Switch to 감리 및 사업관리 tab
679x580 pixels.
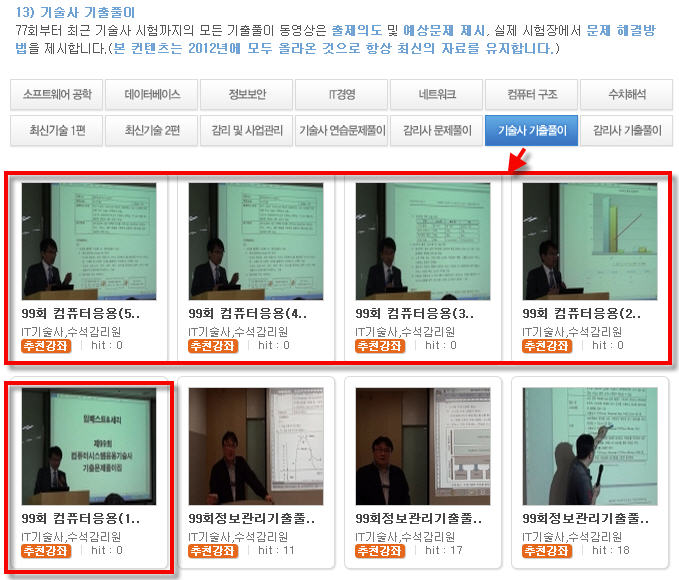(x=247, y=130)
